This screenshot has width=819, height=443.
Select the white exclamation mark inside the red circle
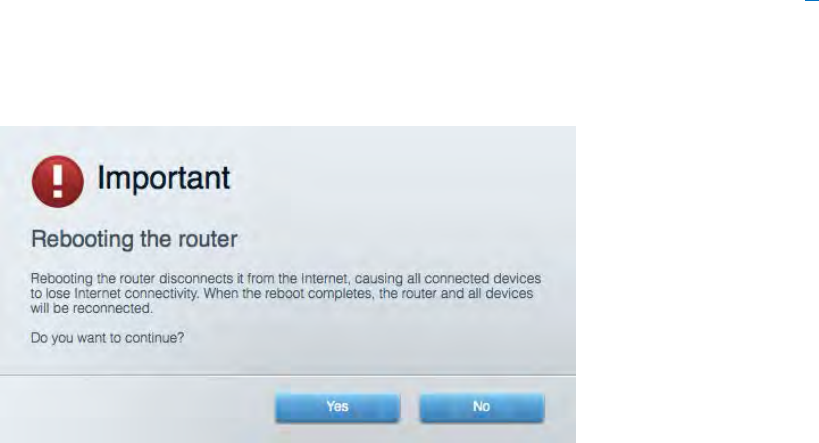[x=57, y=181]
